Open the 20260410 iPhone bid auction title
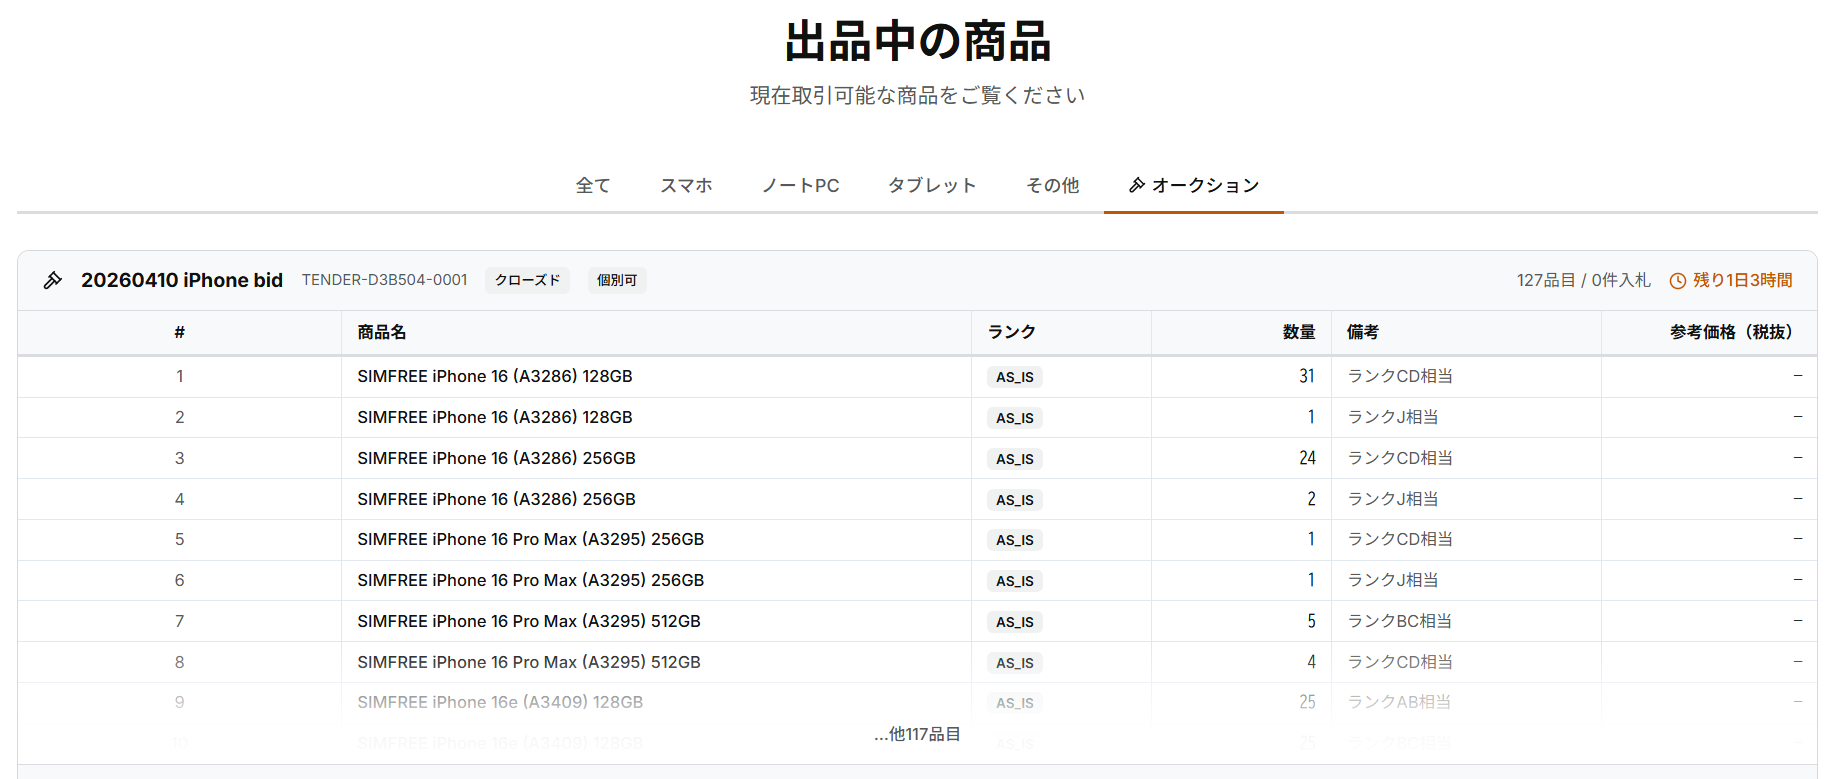Screen dimensions: 1835x779 [182, 281]
